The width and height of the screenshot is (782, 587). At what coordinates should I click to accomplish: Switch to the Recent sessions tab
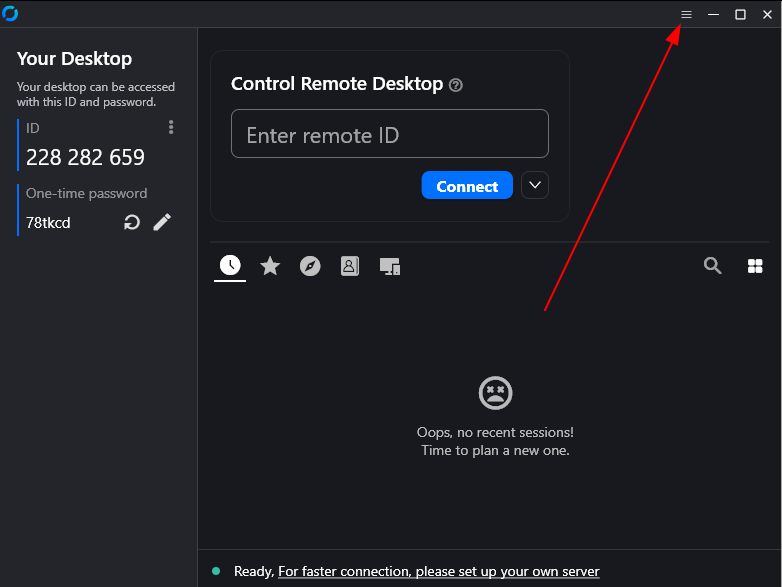click(x=230, y=265)
